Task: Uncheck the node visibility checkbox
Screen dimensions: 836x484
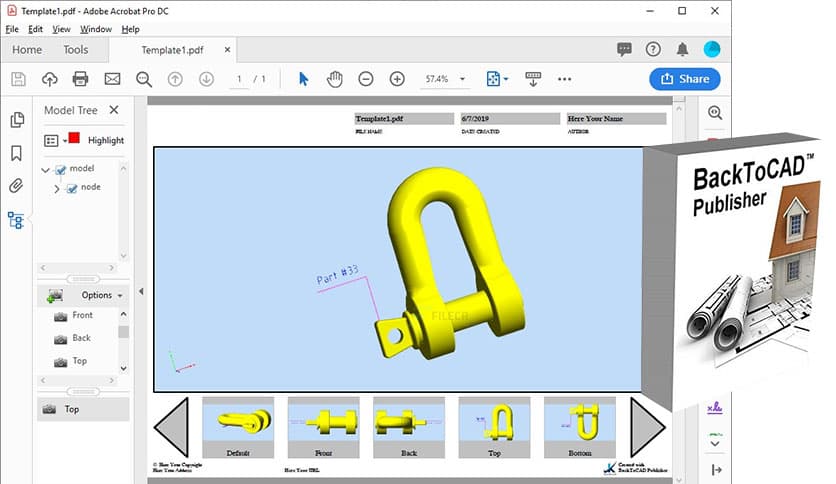Action: coord(71,189)
